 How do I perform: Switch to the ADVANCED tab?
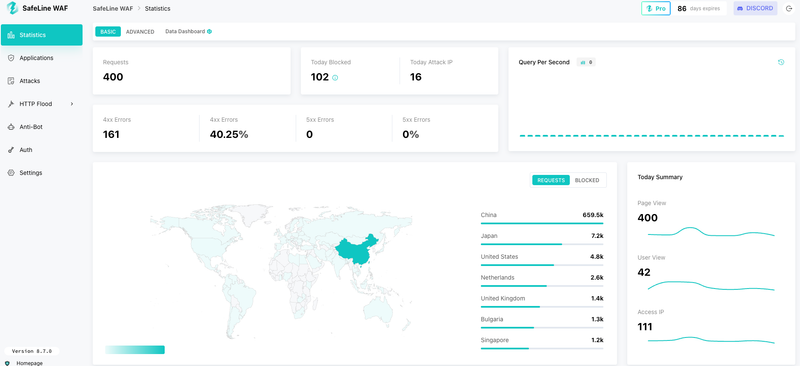click(140, 32)
